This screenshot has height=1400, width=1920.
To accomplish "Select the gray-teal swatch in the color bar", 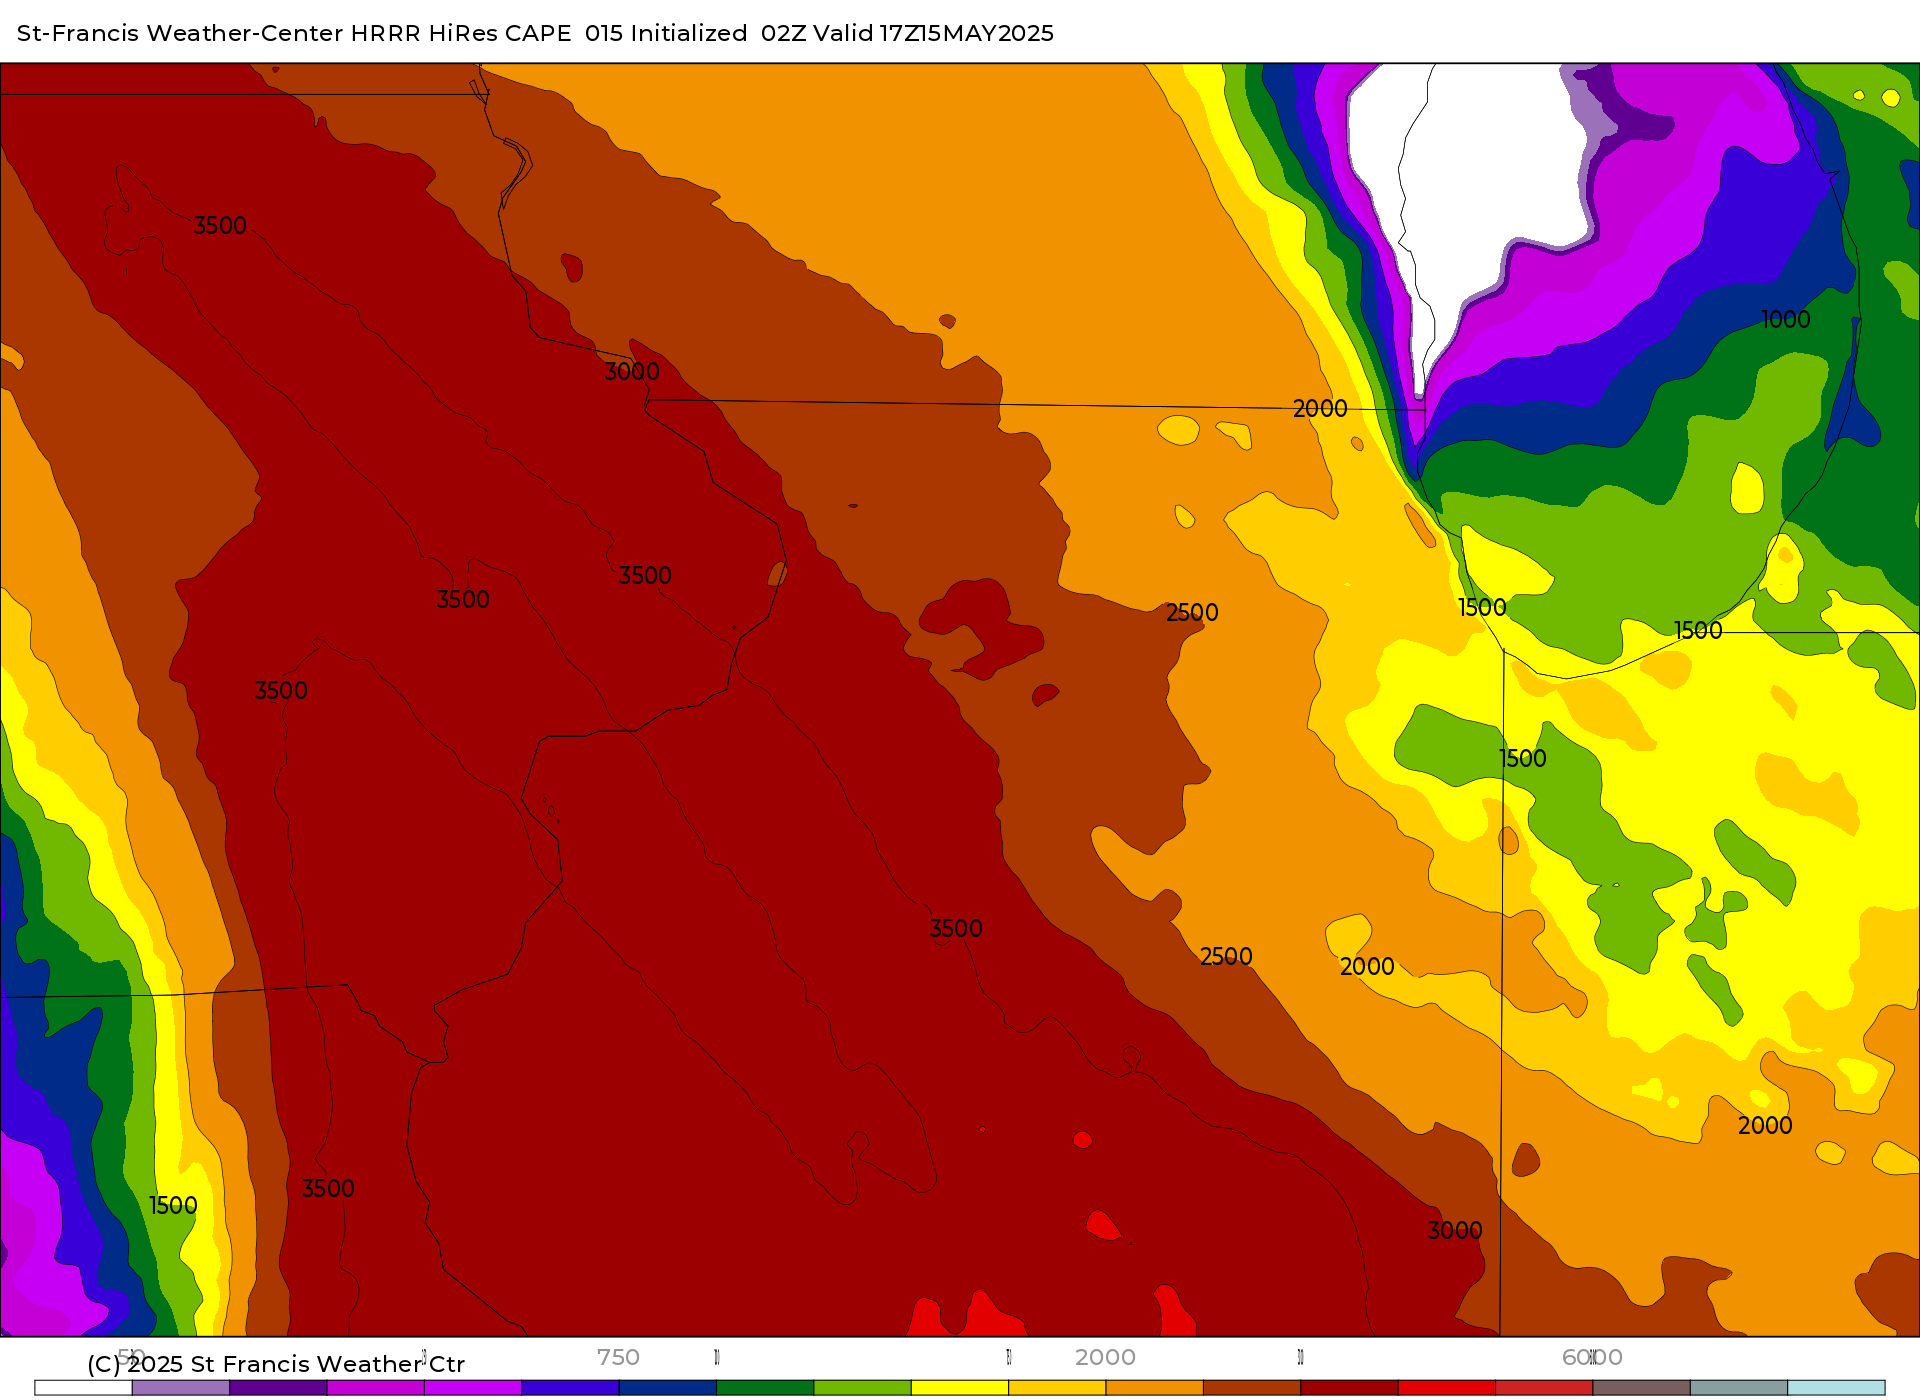I will pyautogui.click(x=1739, y=1388).
